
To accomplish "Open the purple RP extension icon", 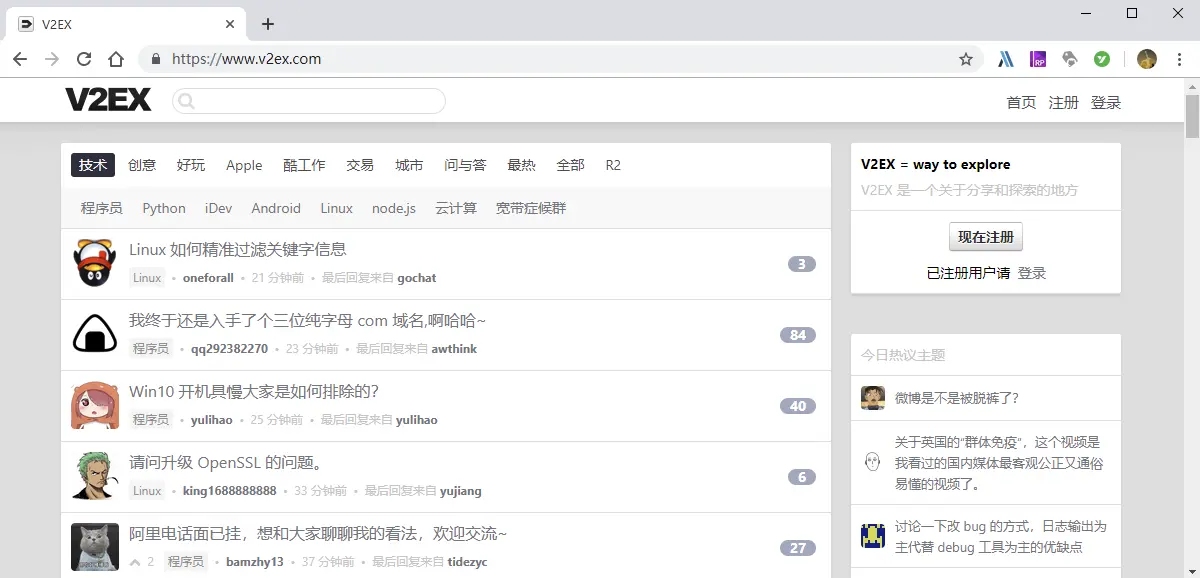I will point(1038,59).
